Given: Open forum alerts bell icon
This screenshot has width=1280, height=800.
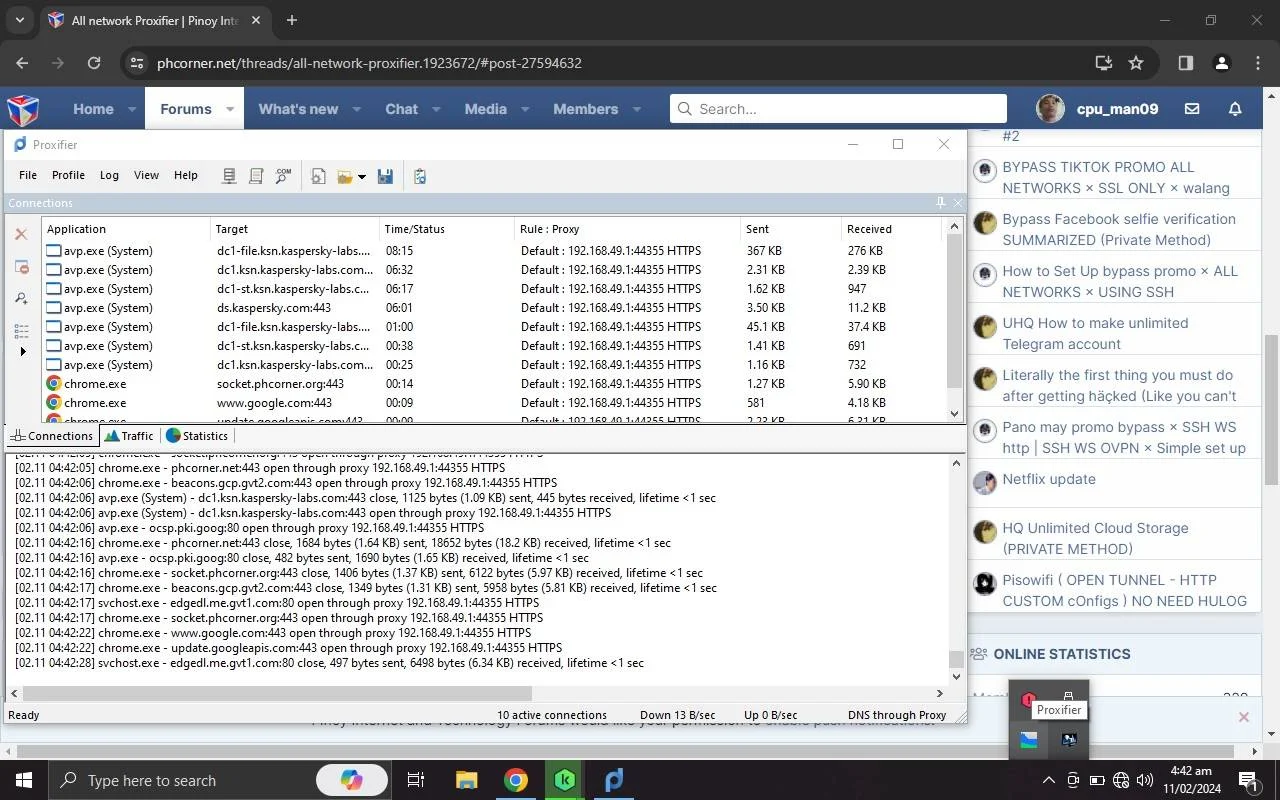Looking at the screenshot, I should (x=1235, y=109).
